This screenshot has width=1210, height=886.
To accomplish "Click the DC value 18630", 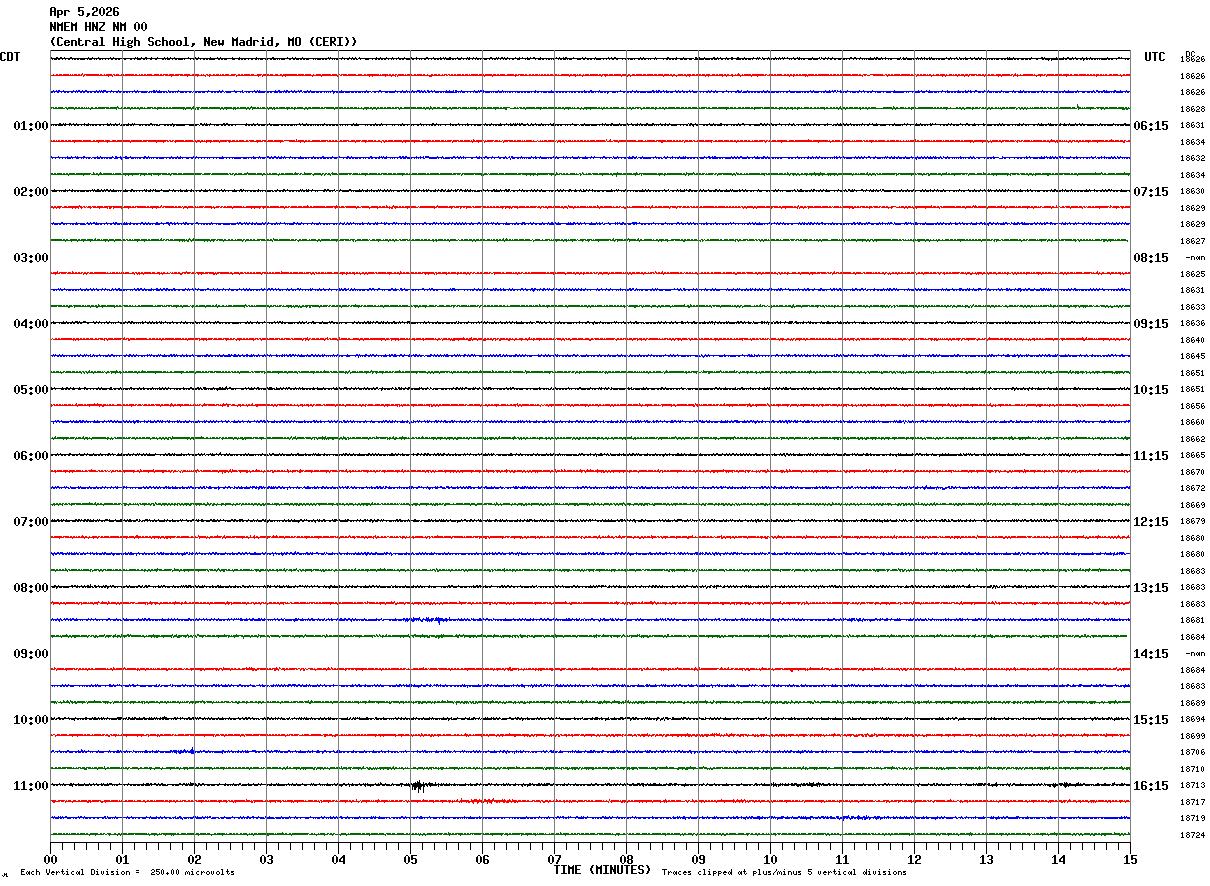I will pos(1193,192).
